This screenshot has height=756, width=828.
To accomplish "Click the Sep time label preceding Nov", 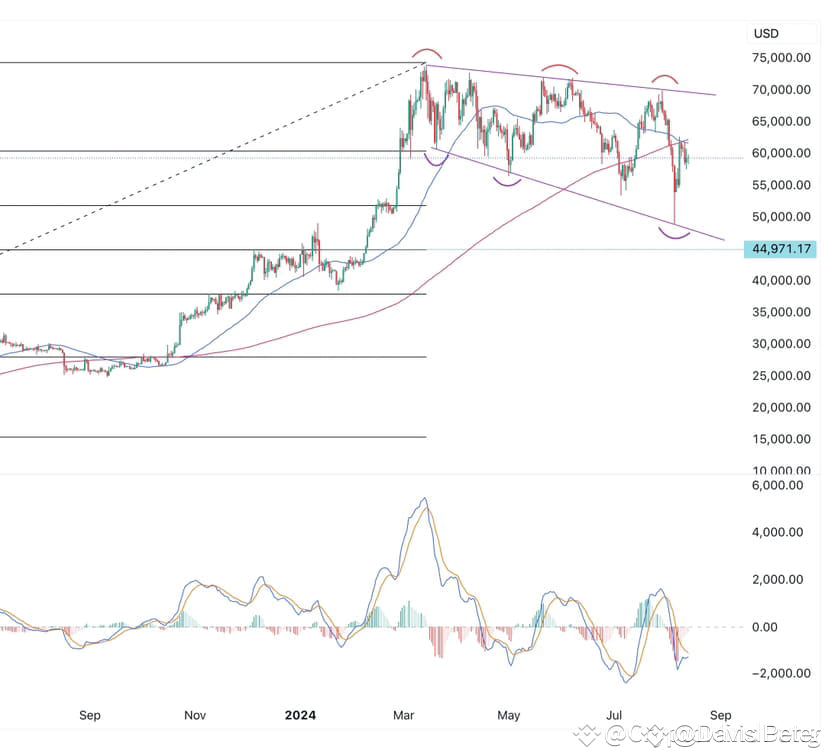I will 90,715.
